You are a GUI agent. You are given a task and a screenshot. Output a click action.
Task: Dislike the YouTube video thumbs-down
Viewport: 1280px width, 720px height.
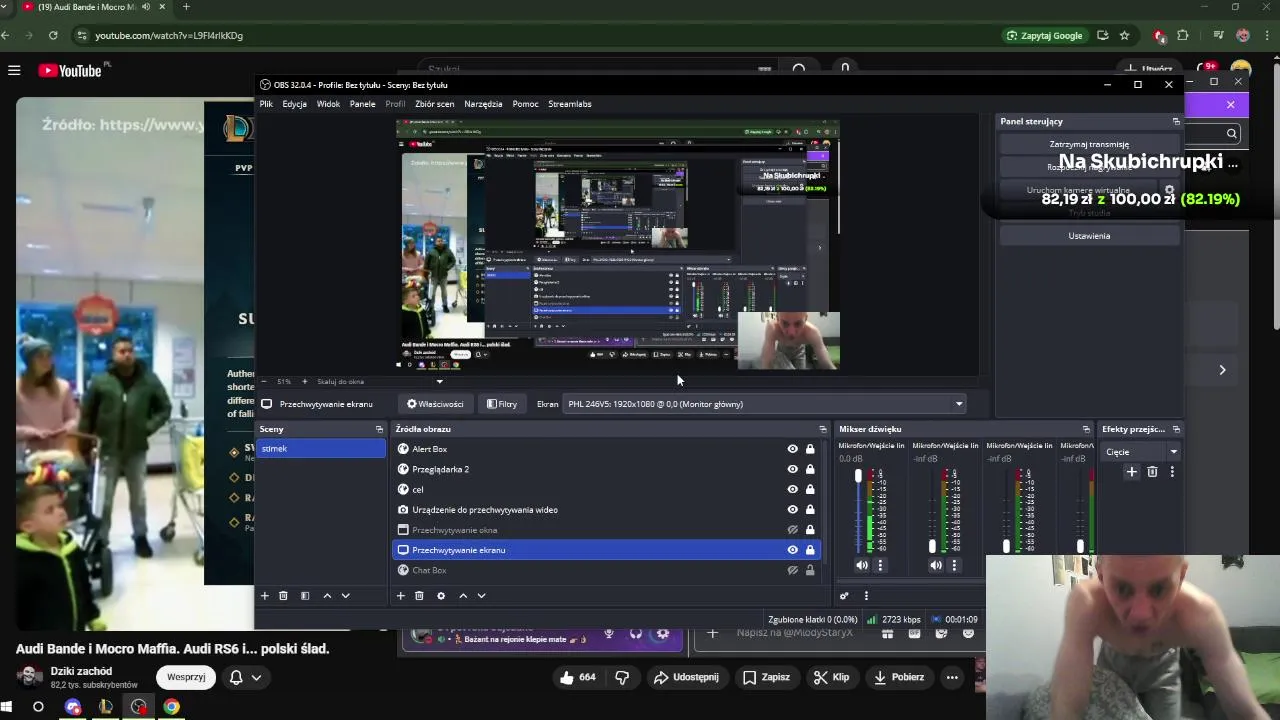(622, 677)
